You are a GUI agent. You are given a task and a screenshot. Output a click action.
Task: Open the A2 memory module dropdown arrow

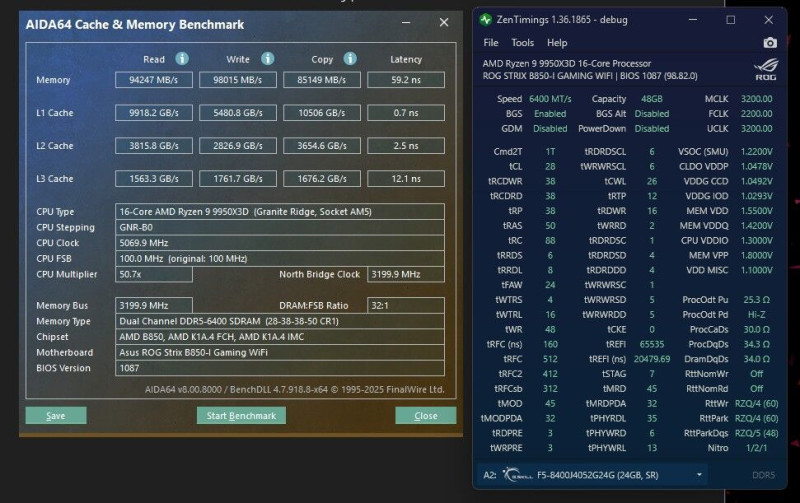point(699,475)
